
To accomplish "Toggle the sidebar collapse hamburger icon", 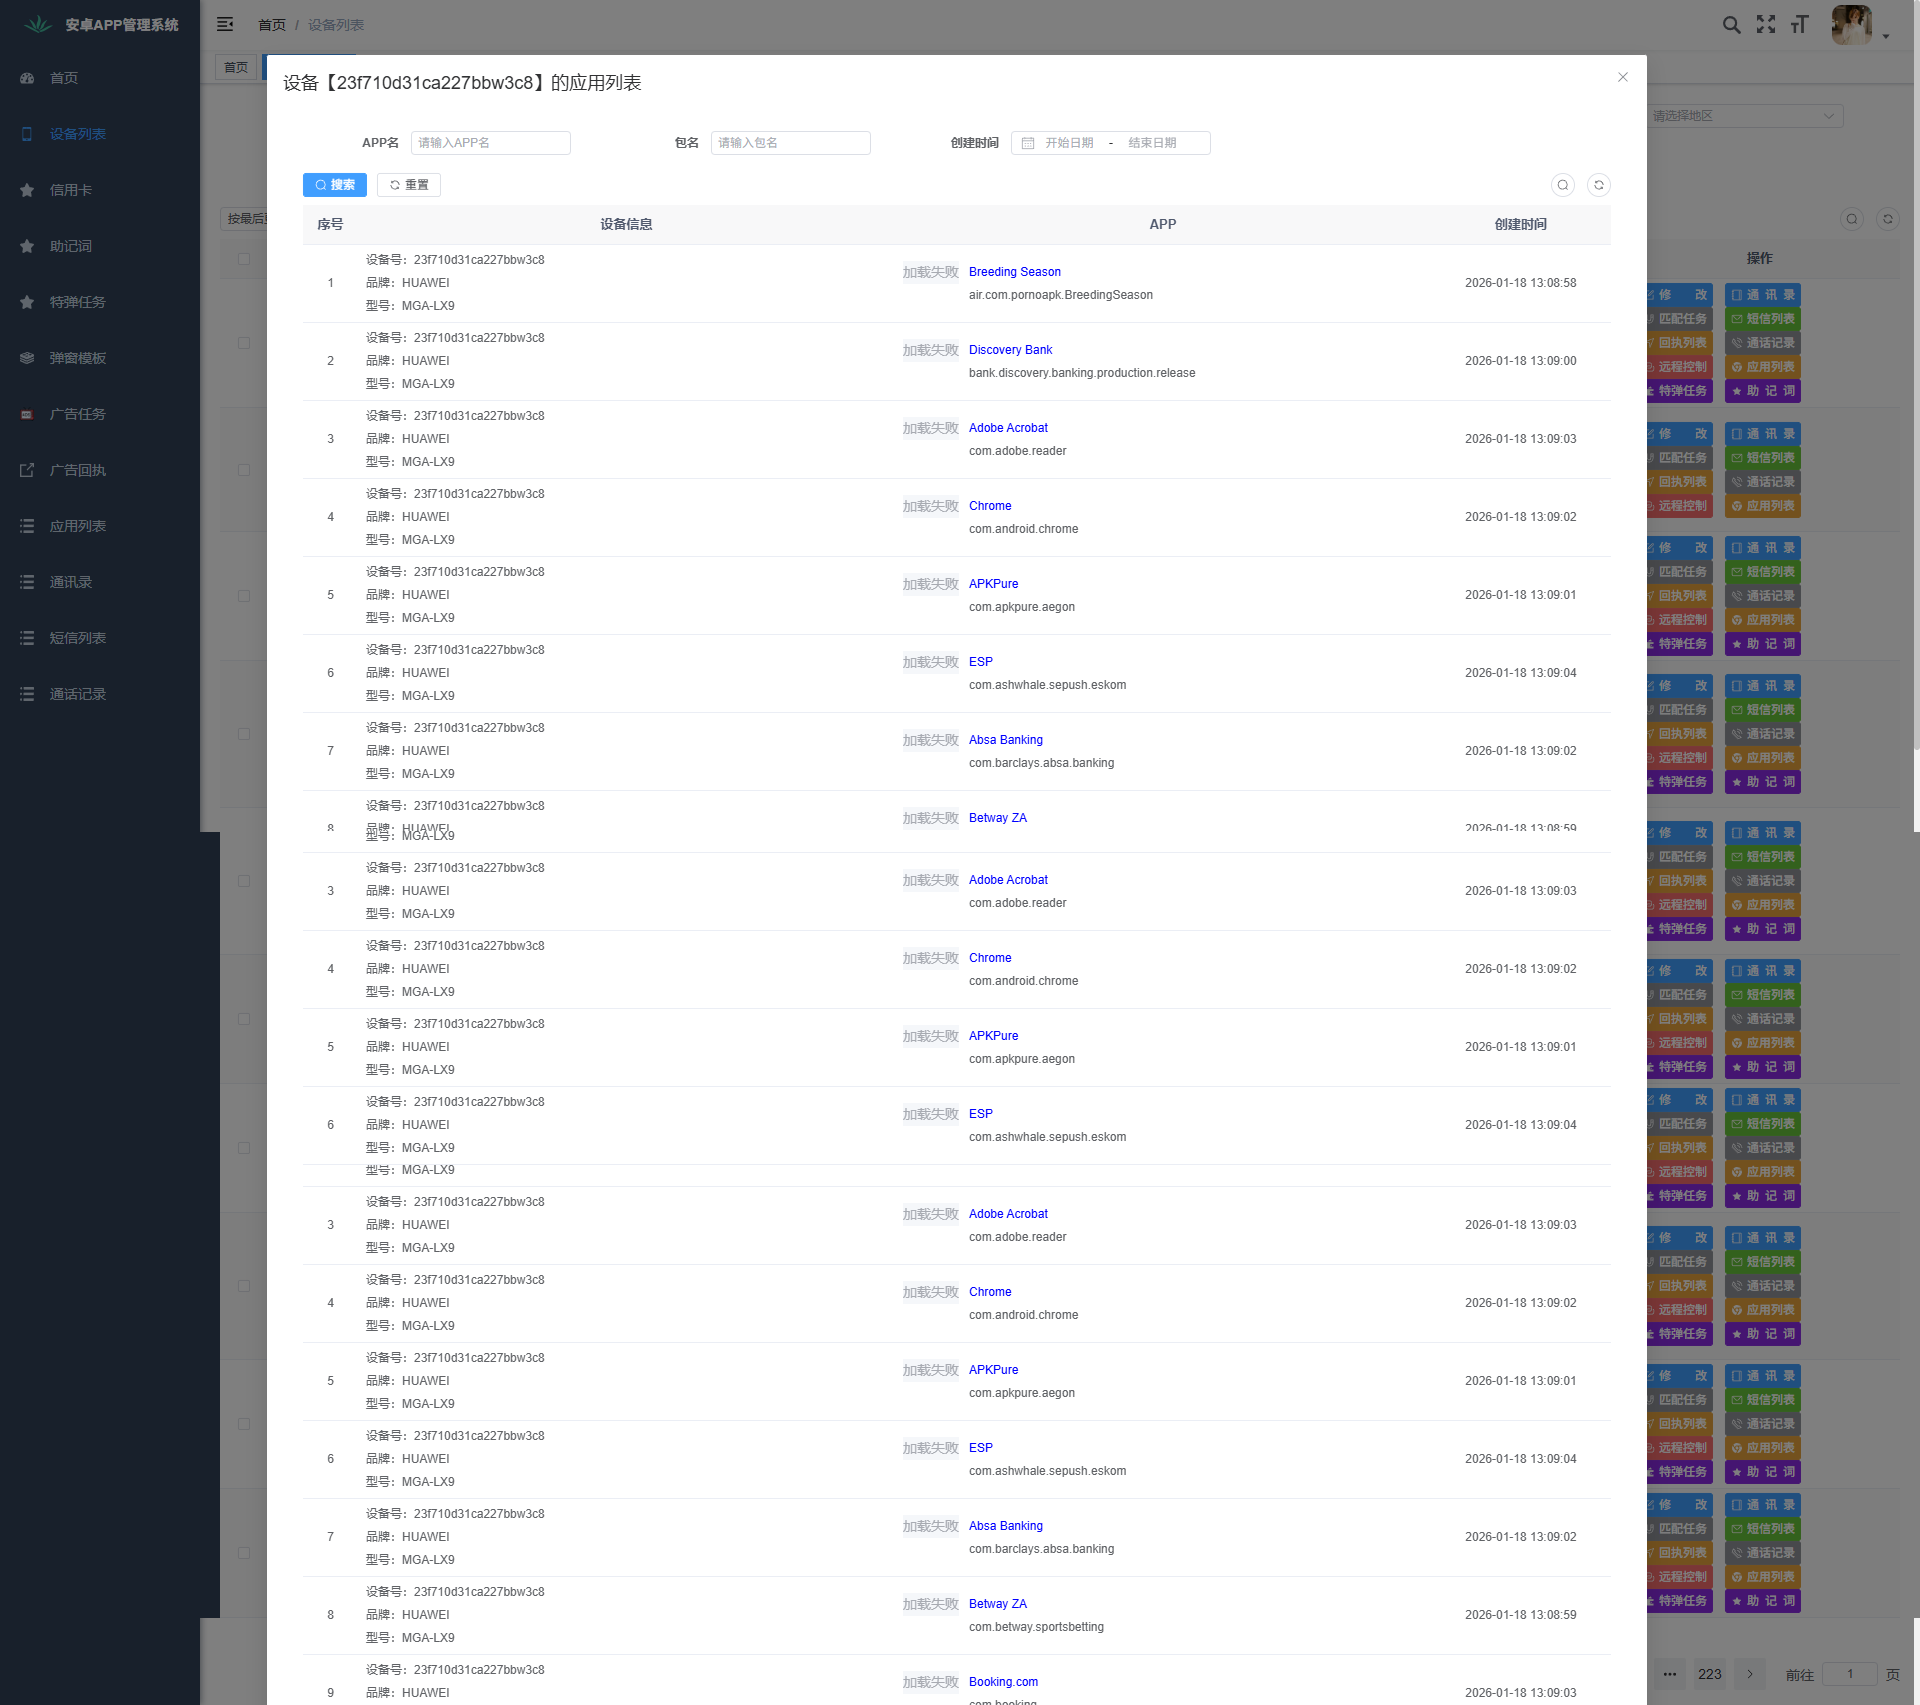I will click(225, 24).
